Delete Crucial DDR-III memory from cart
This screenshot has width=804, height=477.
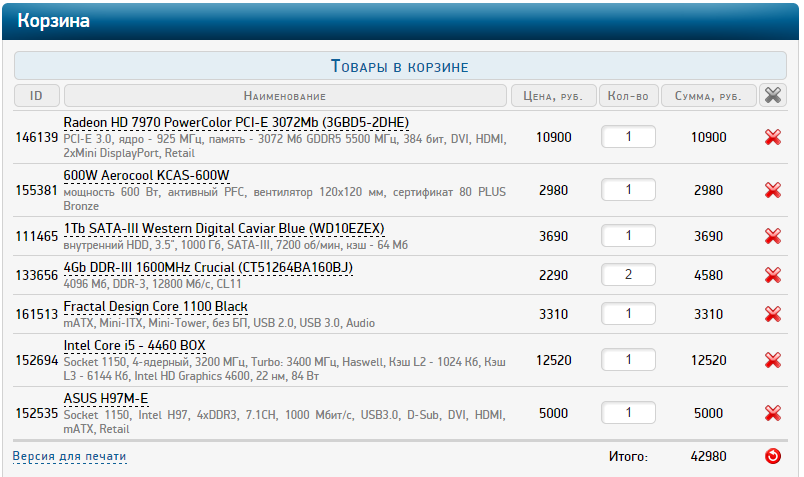772,275
